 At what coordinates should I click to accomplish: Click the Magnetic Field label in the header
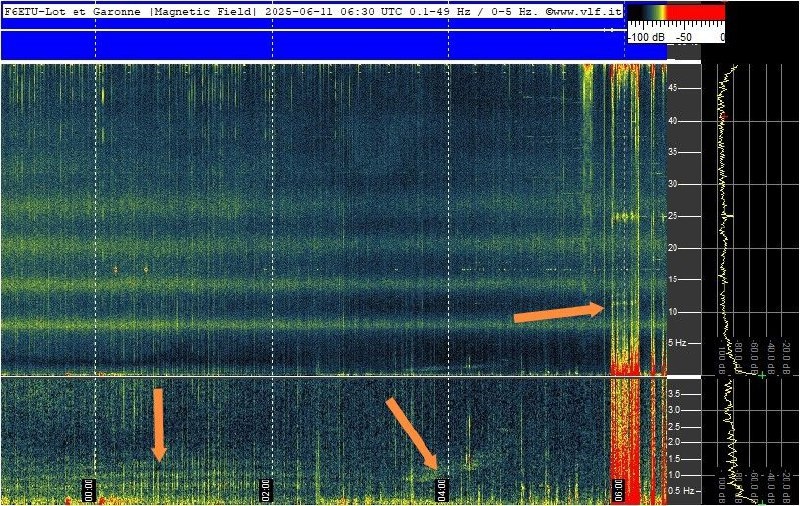coord(204,12)
